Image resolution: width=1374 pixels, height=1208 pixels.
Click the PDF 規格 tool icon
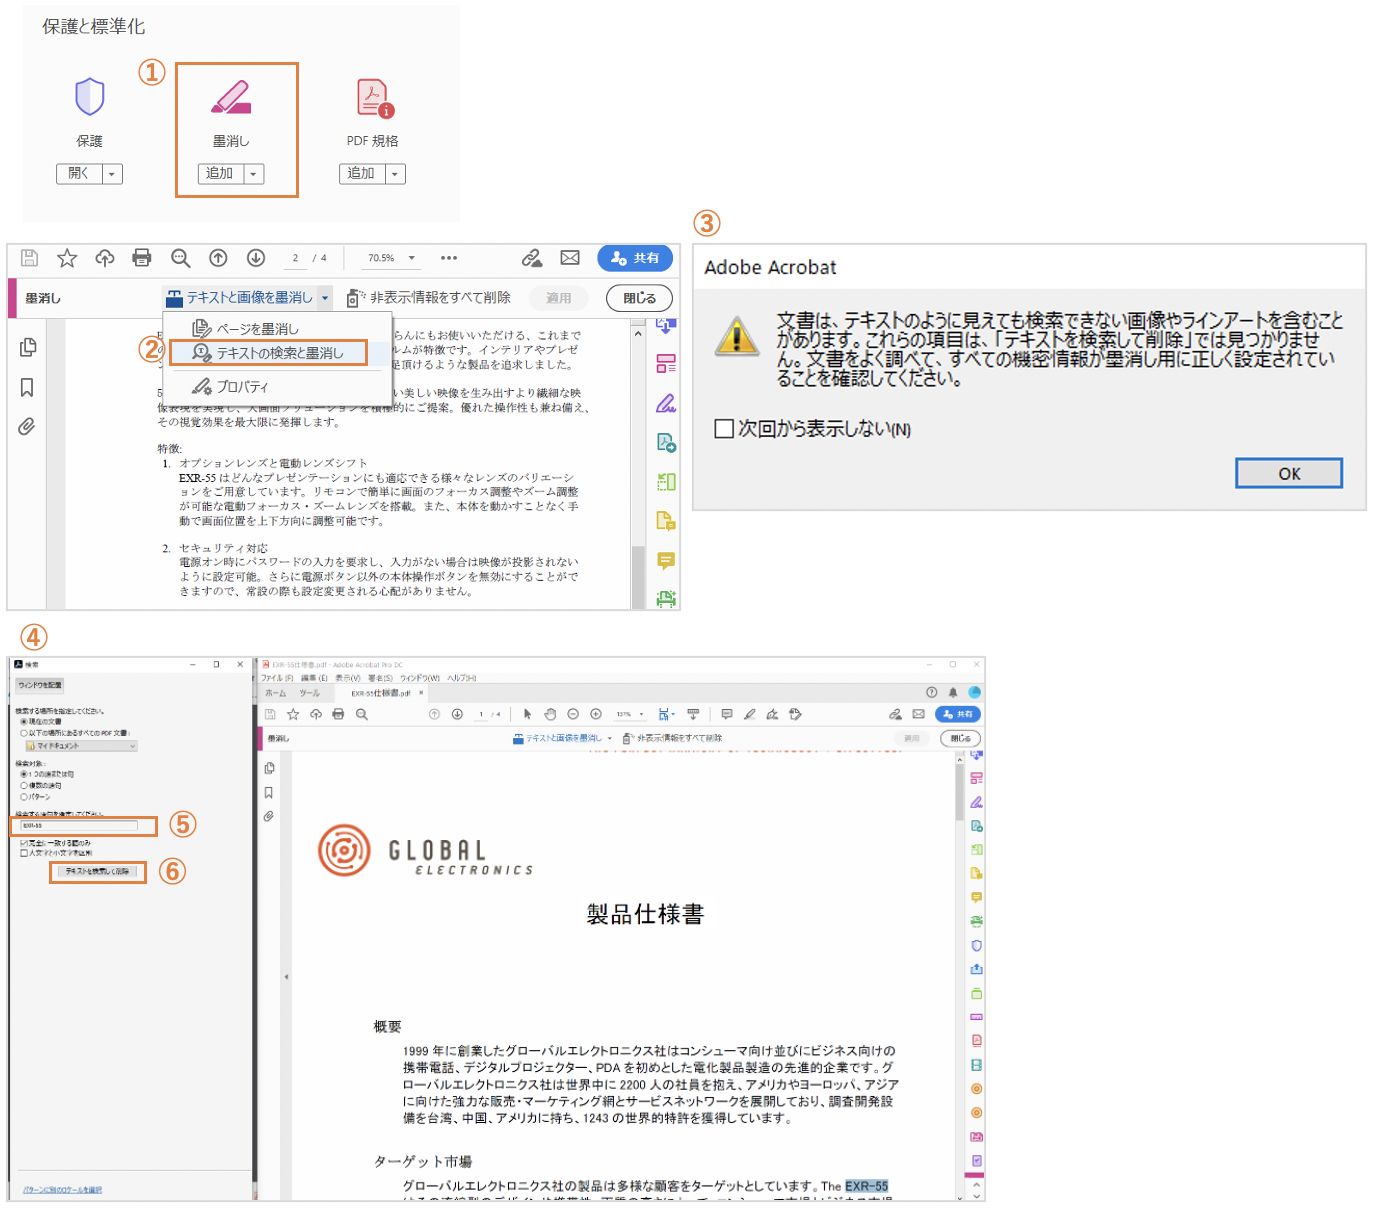coord(371,97)
